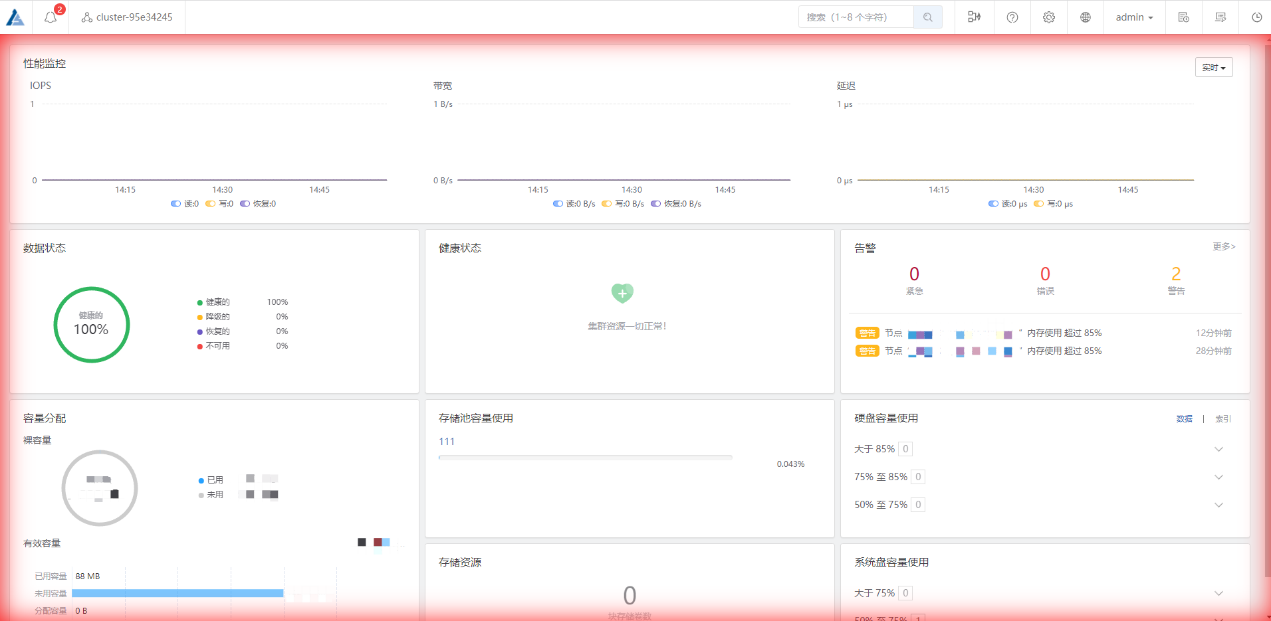Open the report log icon beside admin
This screenshot has width=1271, height=621.
click(1182, 17)
